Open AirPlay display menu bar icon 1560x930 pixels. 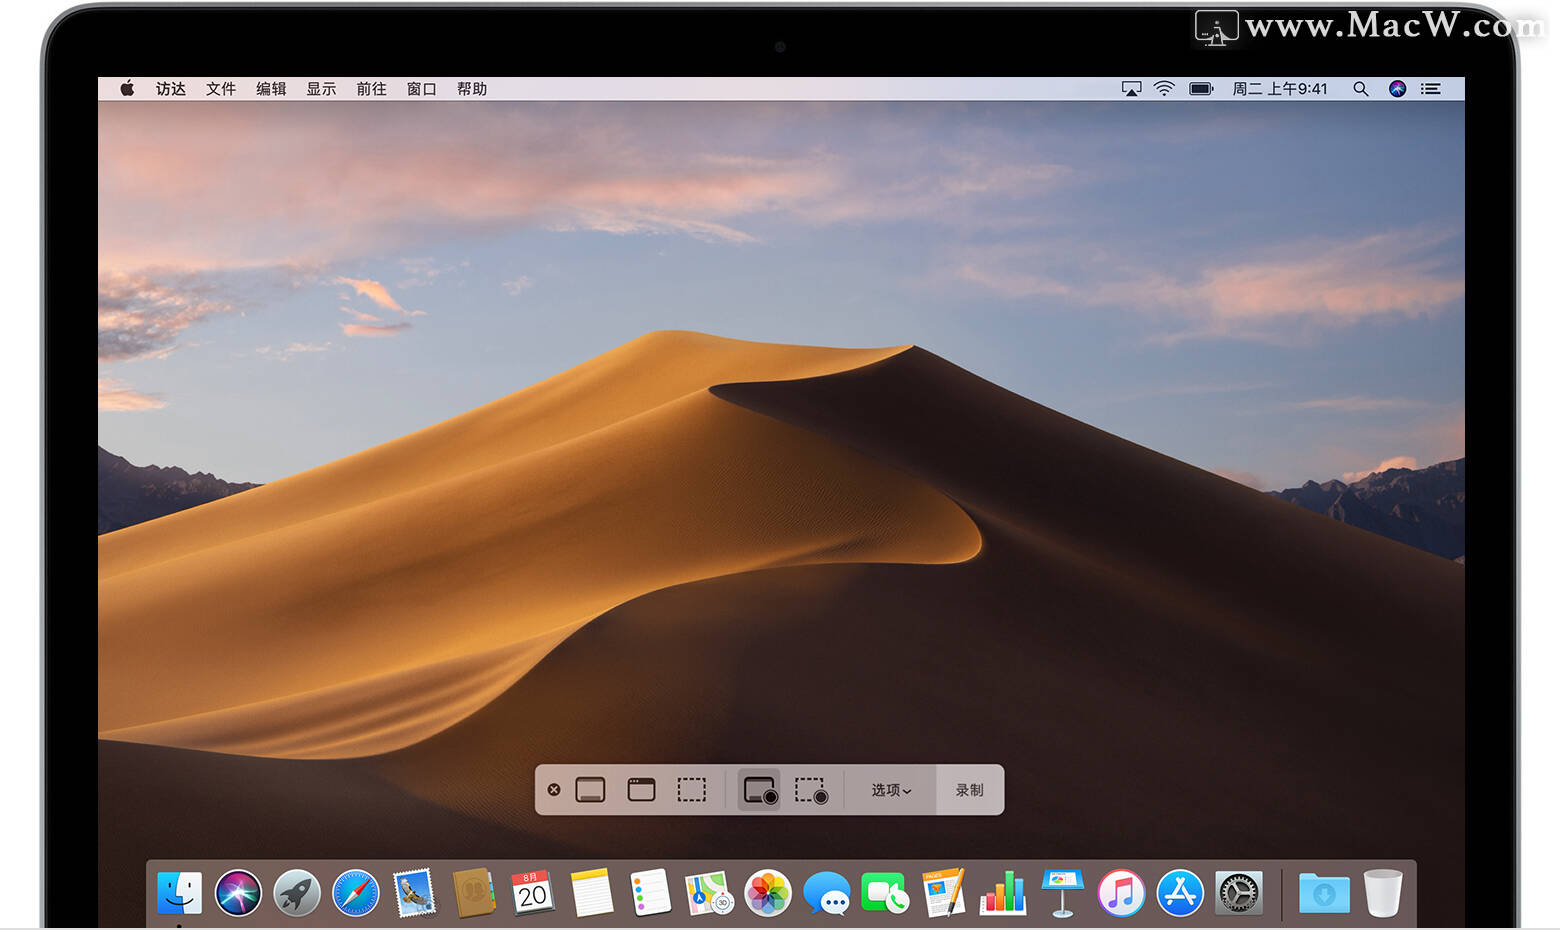pyautogui.click(x=1131, y=89)
